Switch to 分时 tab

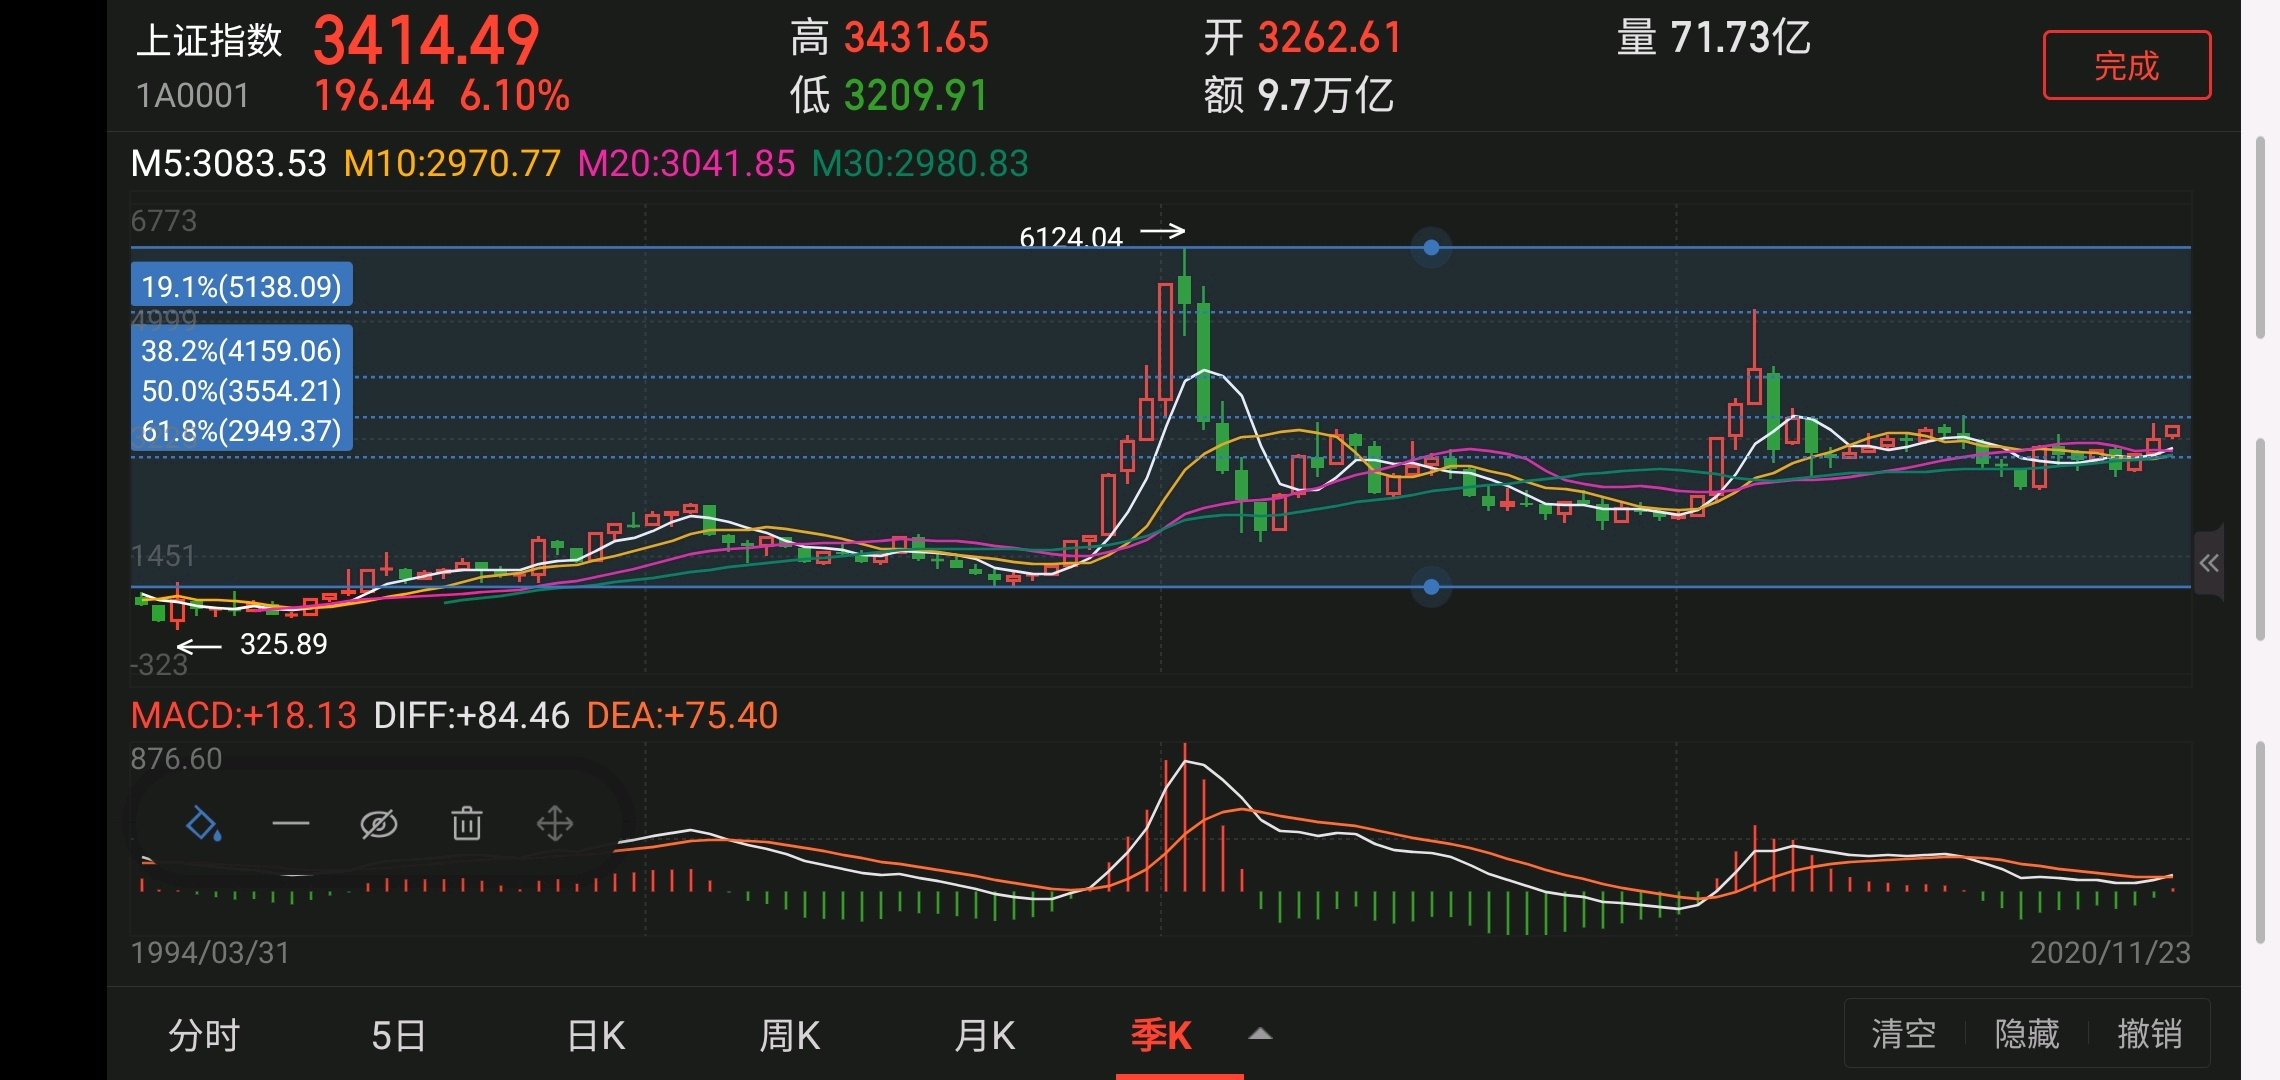coord(204,1035)
